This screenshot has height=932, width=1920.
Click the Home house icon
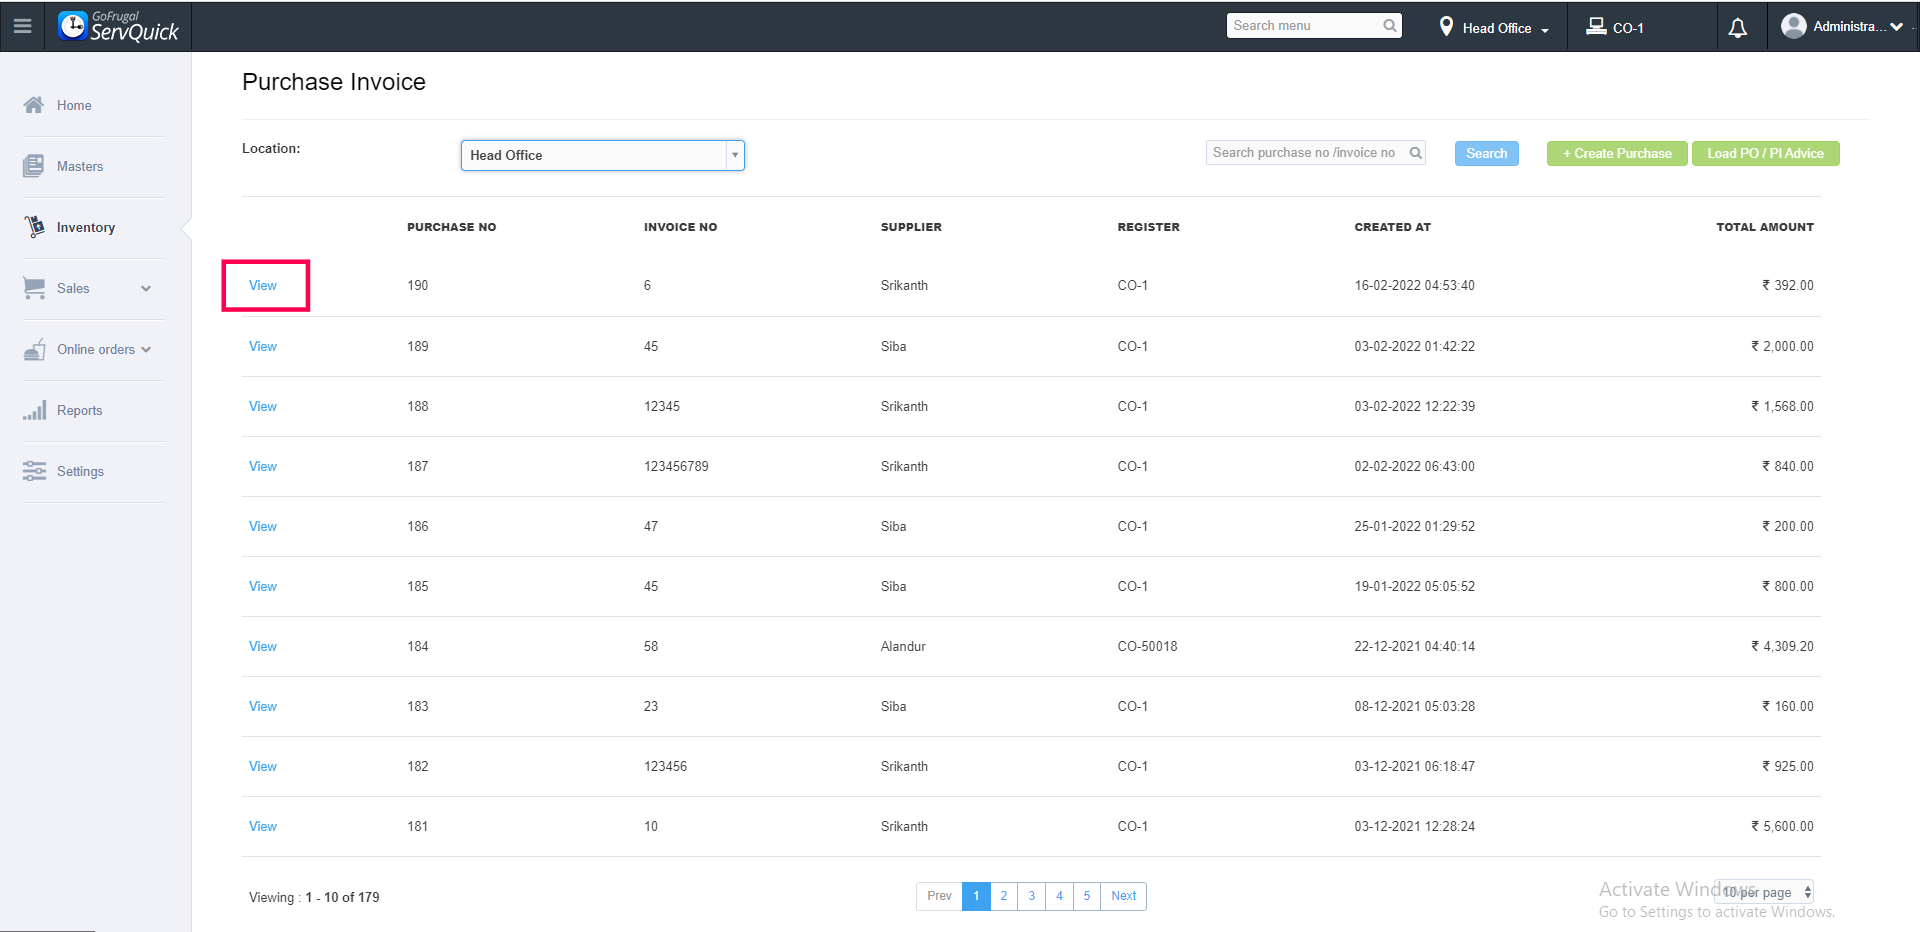coord(34,105)
